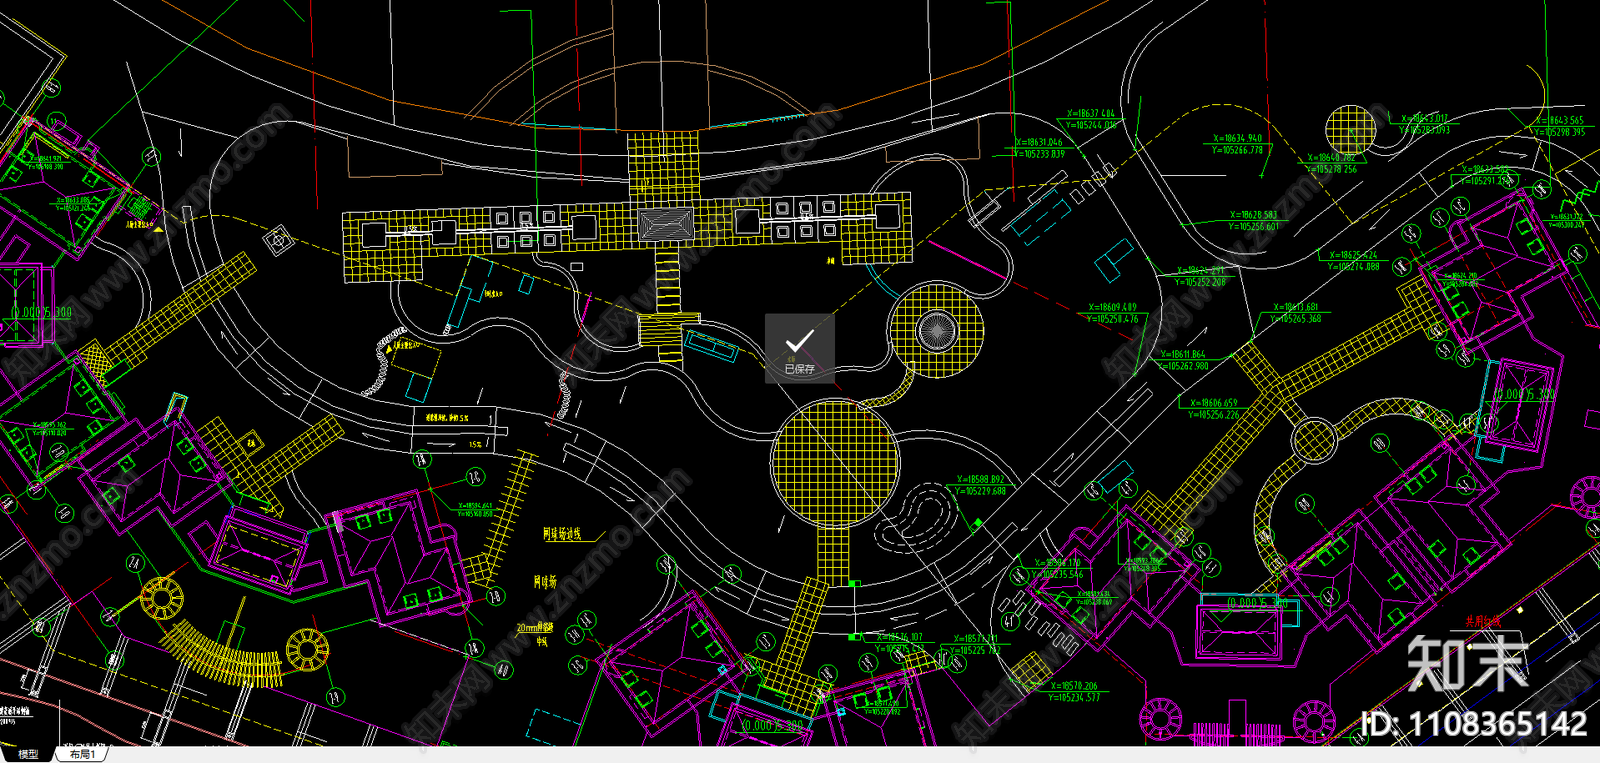The height and width of the screenshot is (763, 1600).
Task: Select the X=18588.892 coordinate label
Action: click(x=981, y=480)
